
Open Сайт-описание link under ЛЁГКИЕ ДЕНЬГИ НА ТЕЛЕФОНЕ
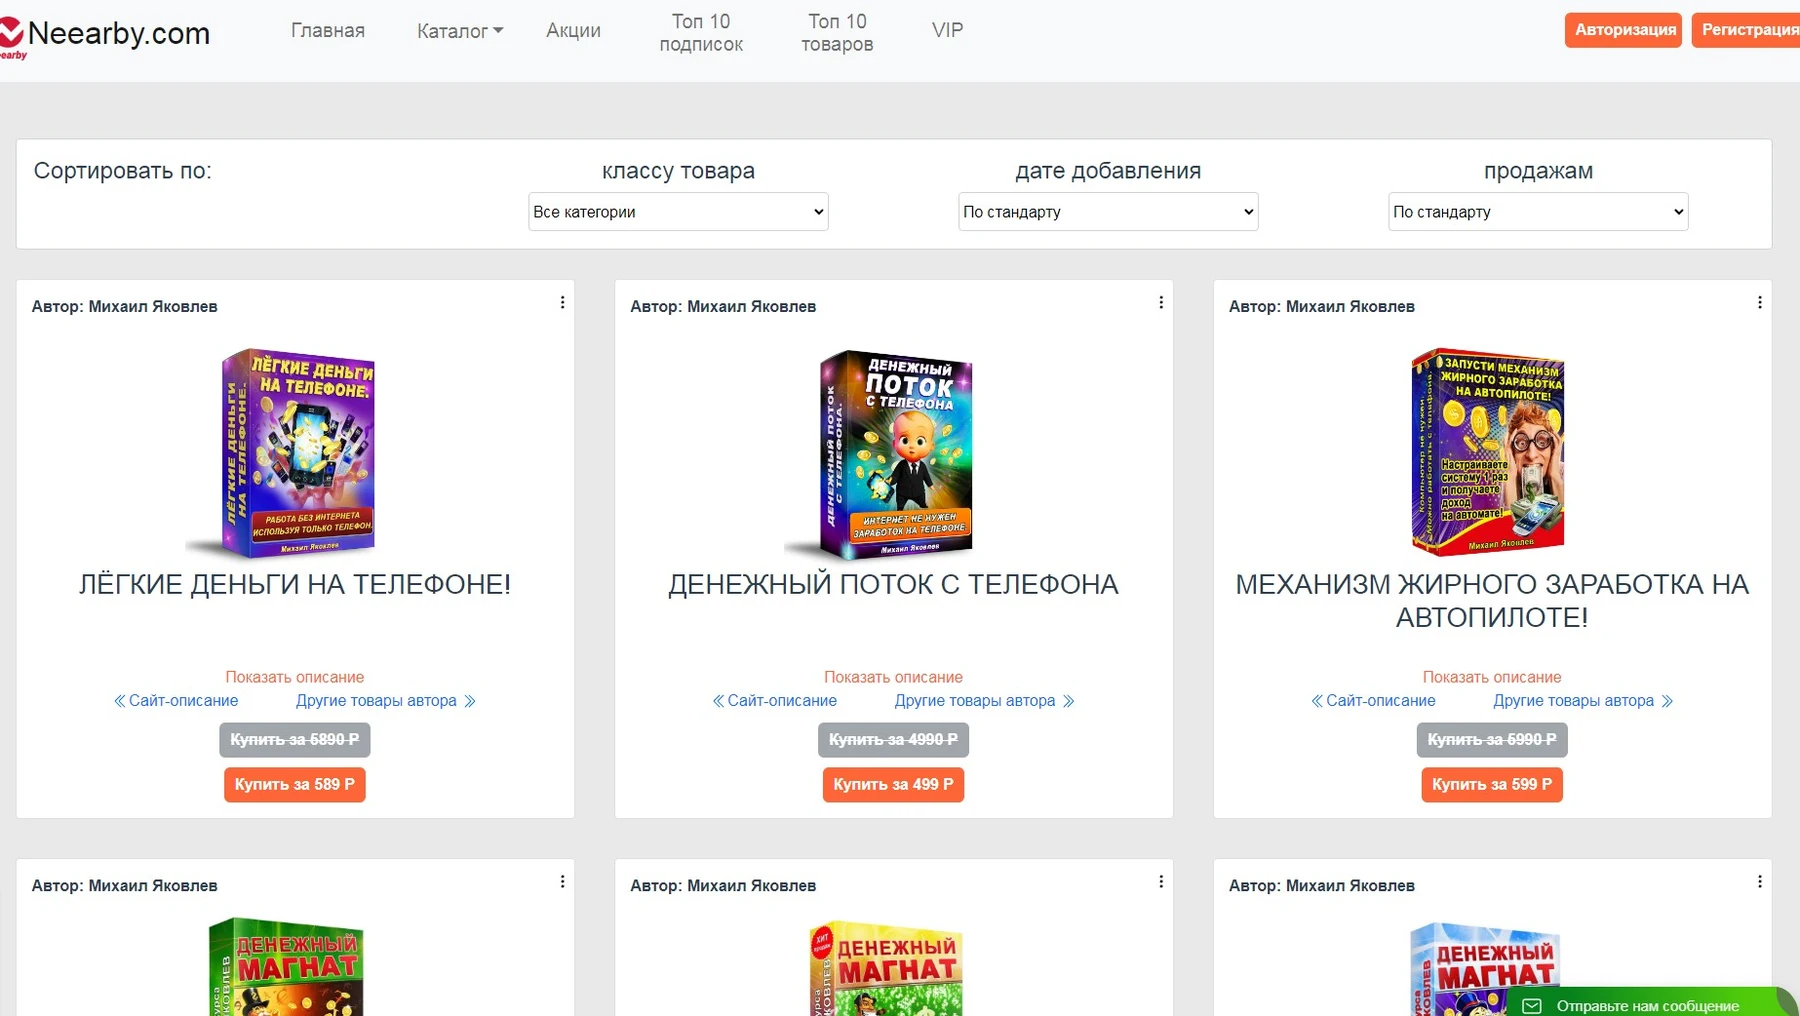coord(176,701)
